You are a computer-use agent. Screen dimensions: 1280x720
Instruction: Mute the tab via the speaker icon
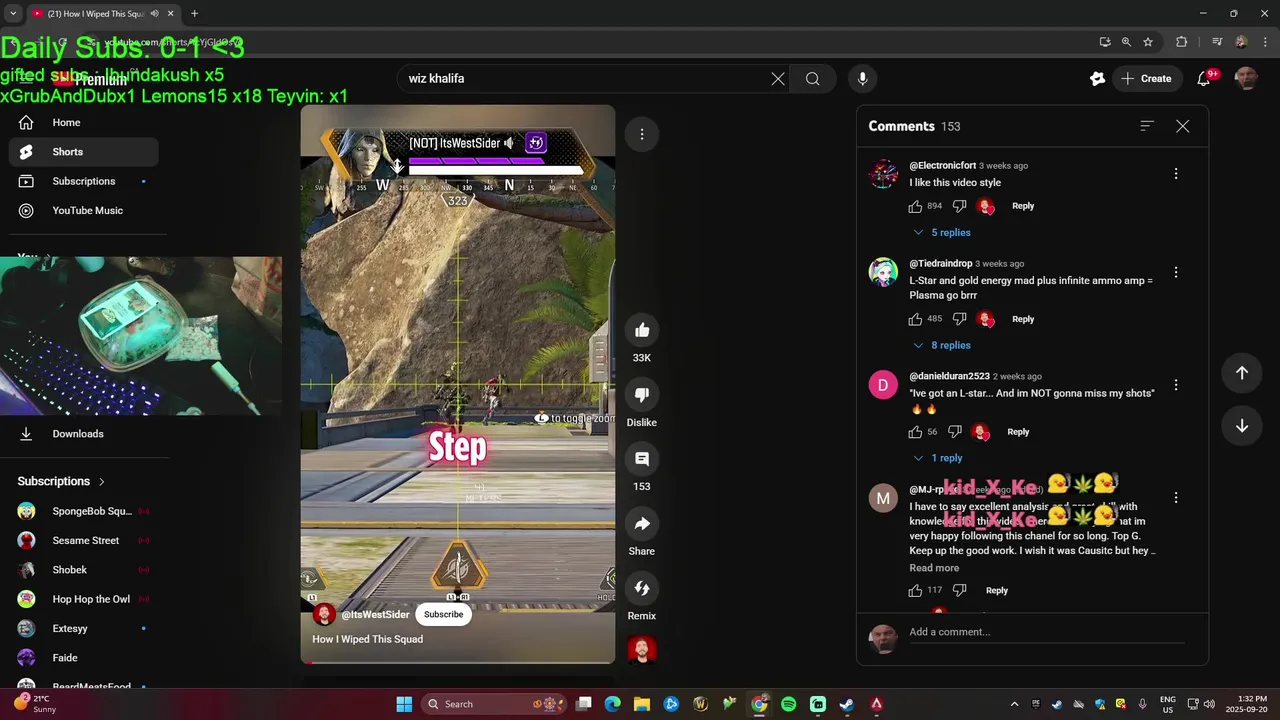click(154, 14)
